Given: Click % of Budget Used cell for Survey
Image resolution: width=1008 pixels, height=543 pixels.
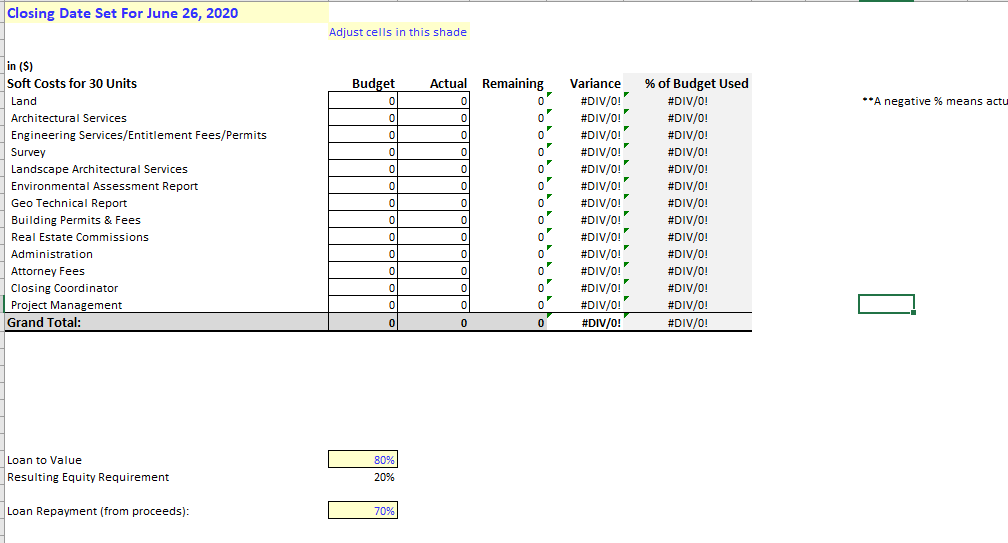Looking at the screenshot, I should [687, 152].
